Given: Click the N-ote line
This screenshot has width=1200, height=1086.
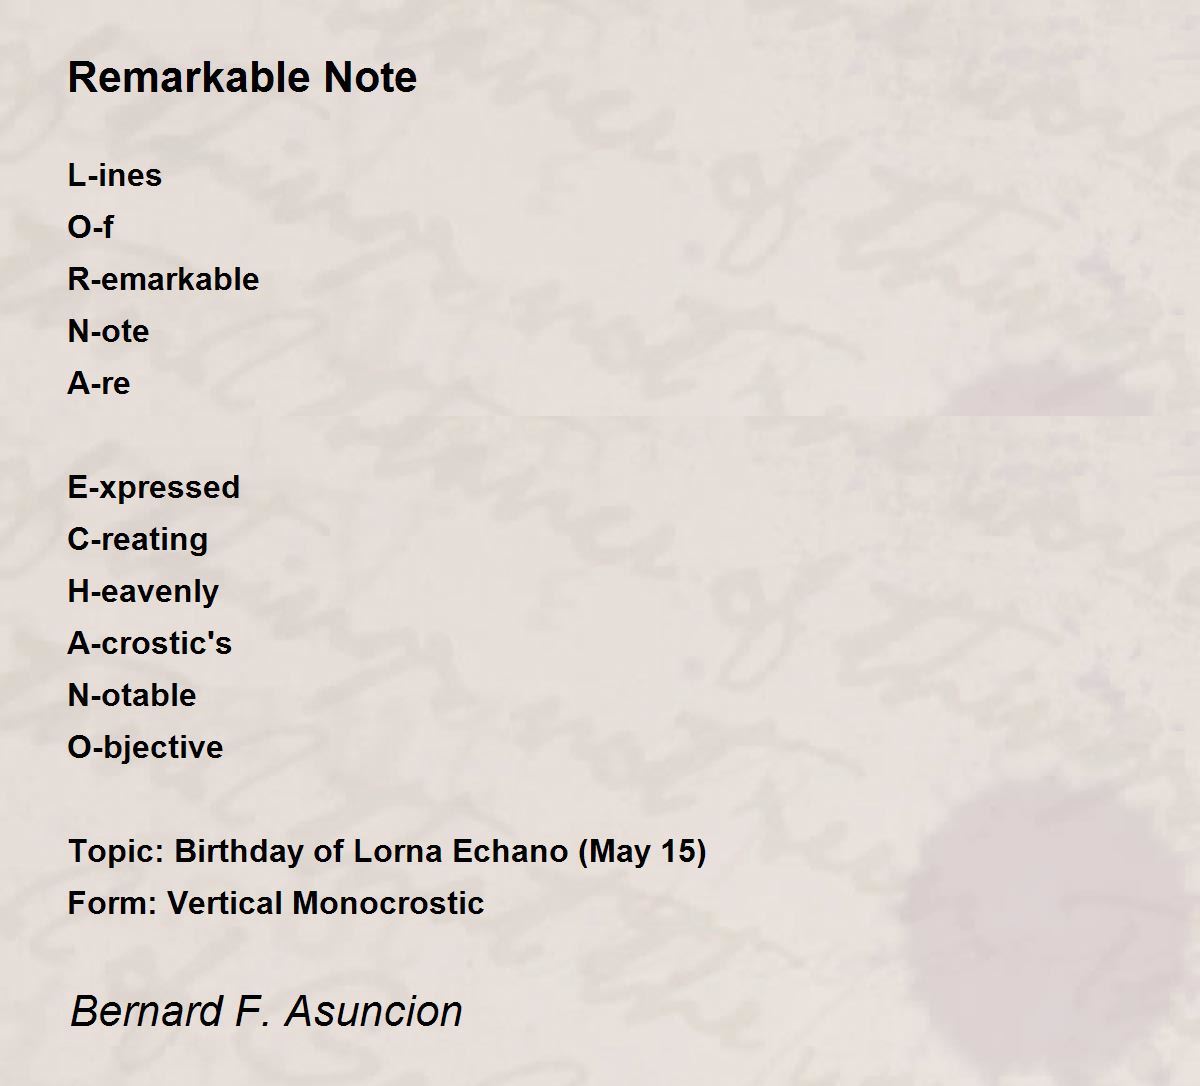Looking at the screenshot, I should coord(109,332).
